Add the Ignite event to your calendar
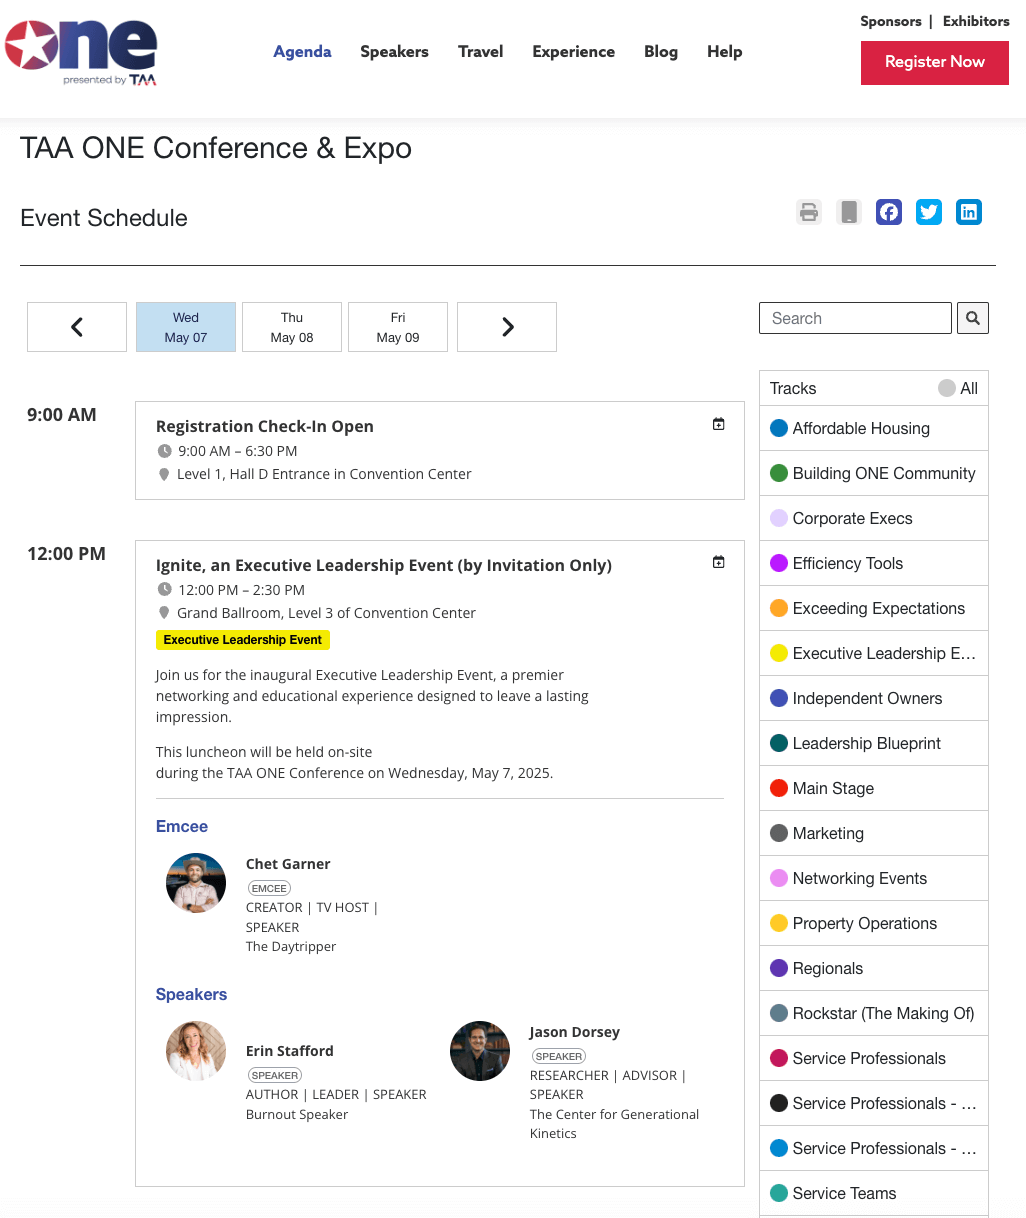The width and height of the screenshot is (1026, 1218). pos(718,561)
